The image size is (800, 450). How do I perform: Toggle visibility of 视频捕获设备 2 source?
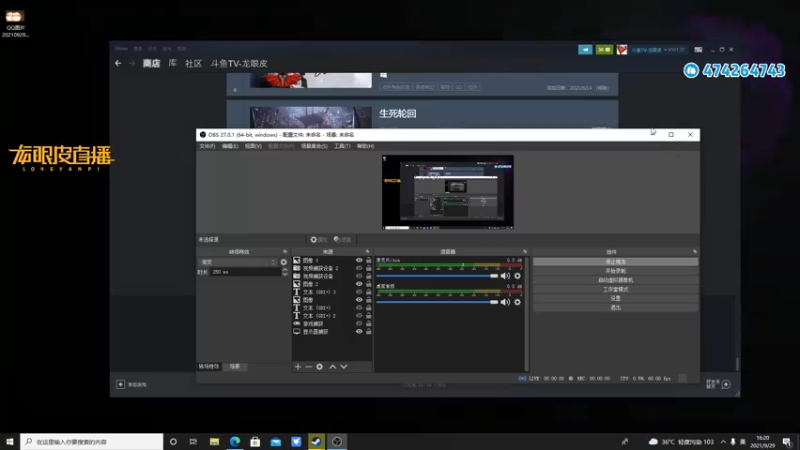pyautogui.click(x=359, y=268)
